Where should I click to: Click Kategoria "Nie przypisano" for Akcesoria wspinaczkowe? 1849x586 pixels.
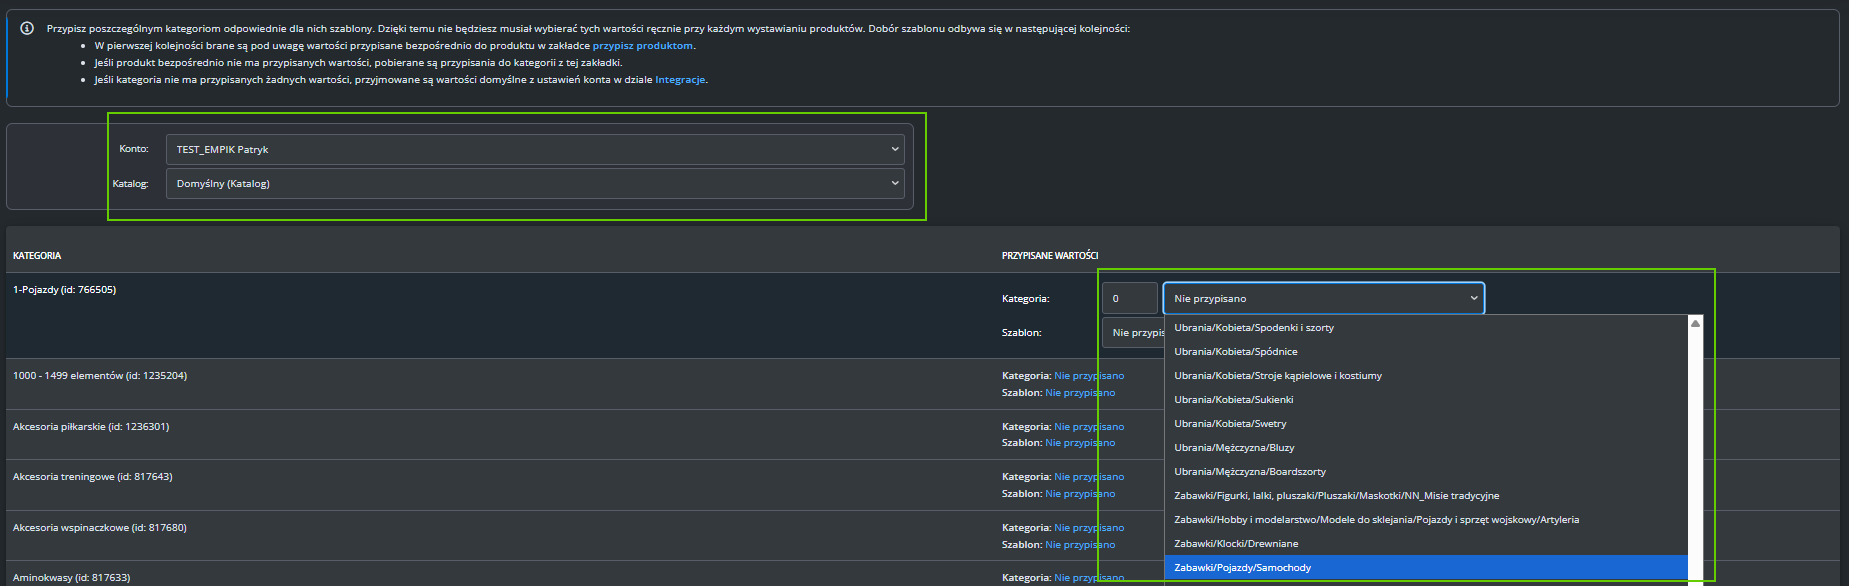point(1088,528)
